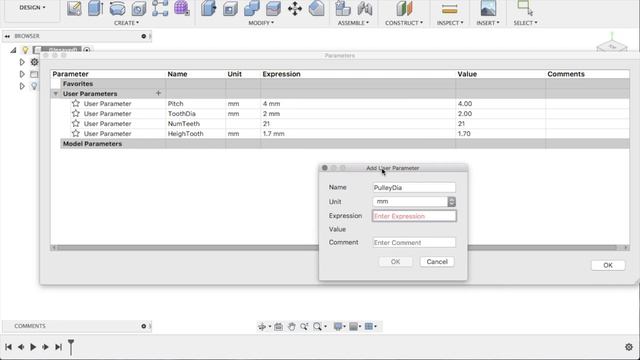Select the Press Pull tool icon
This screenshot has width=640, height=360.
(x=209, y=8)
